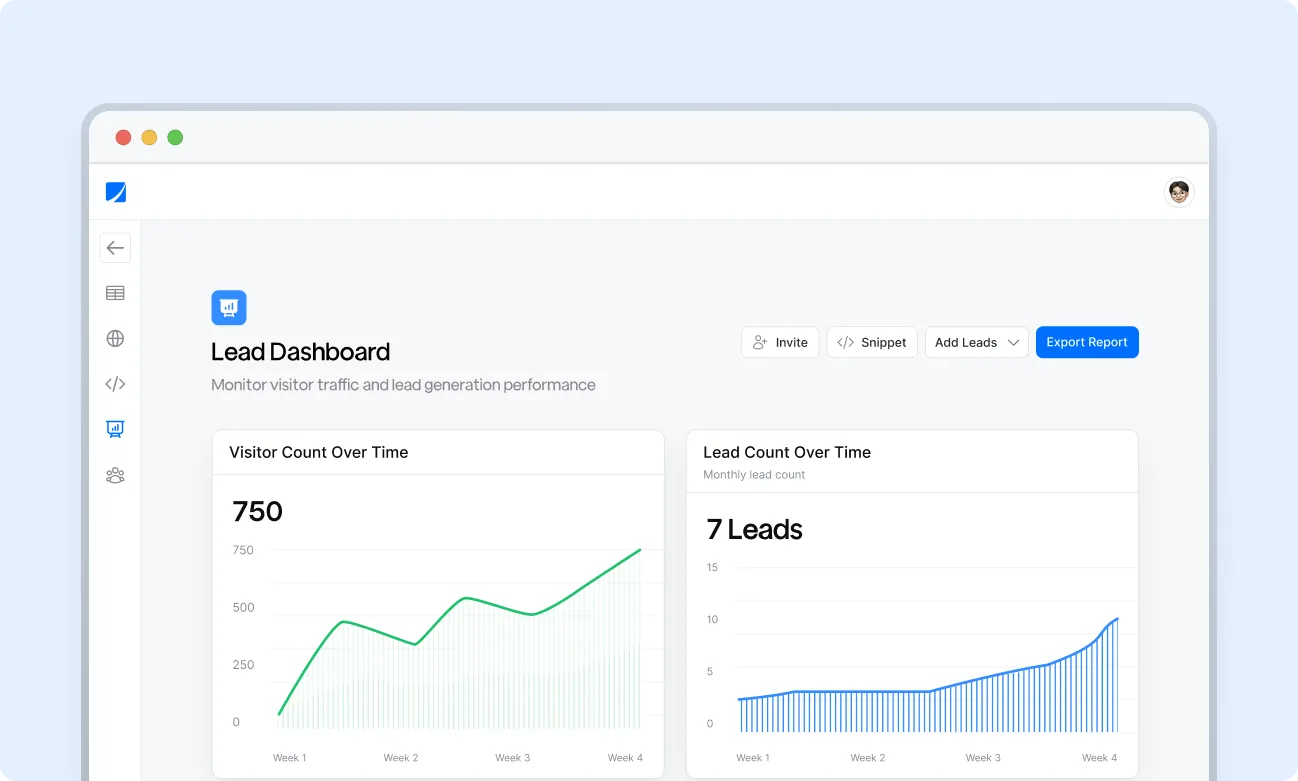Open the user profile avatar

point(1179,192)
